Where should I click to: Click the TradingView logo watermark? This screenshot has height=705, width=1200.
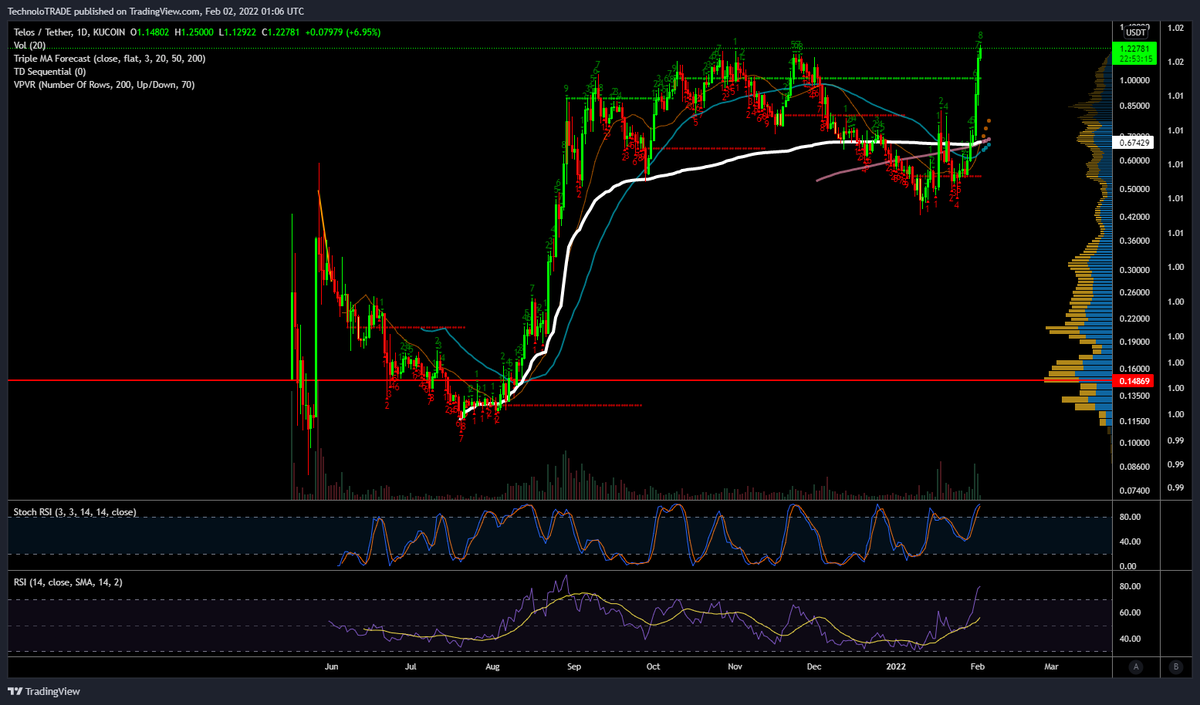coord(44,691)
